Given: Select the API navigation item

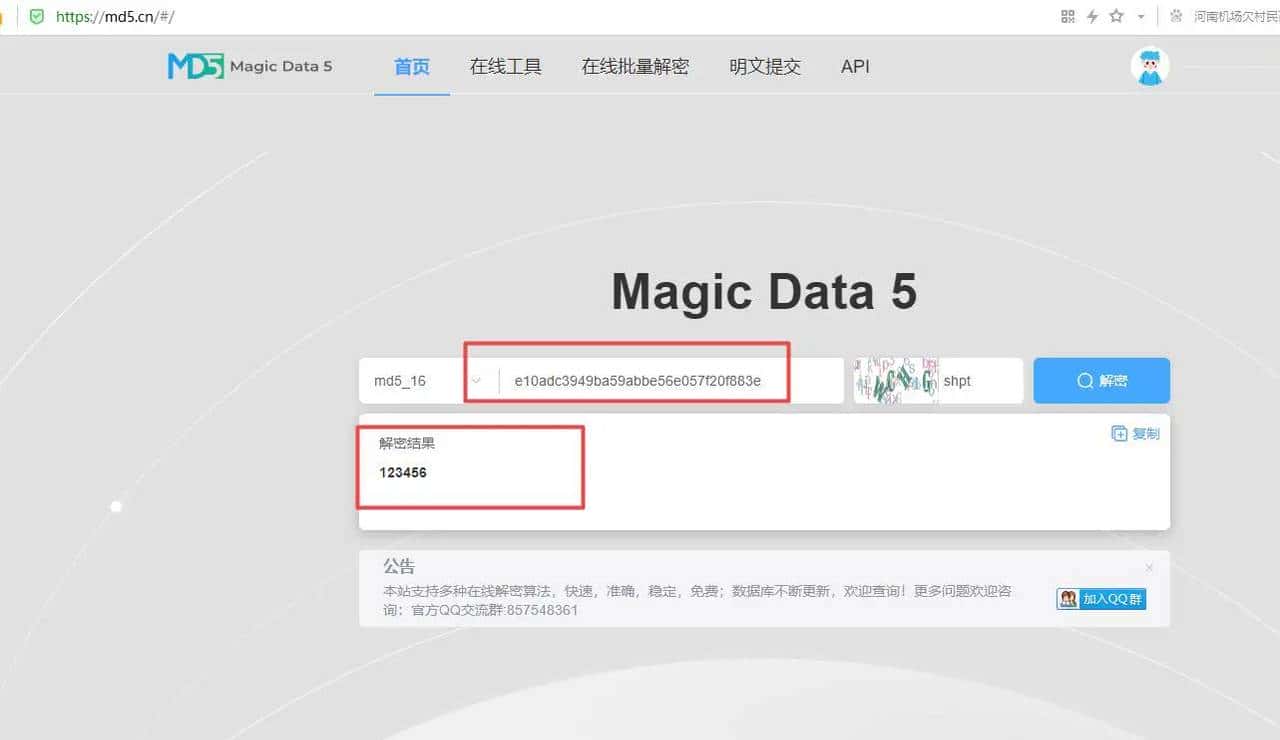Looking at the screenshot, I should coord(855,66).
